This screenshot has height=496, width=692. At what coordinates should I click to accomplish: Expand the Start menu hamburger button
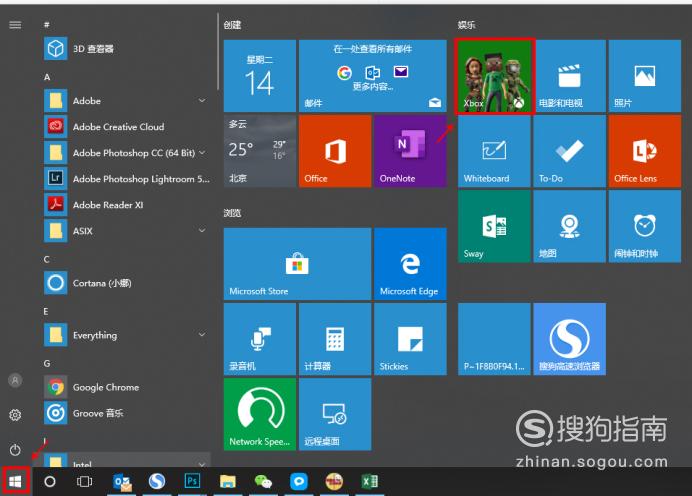15,25
